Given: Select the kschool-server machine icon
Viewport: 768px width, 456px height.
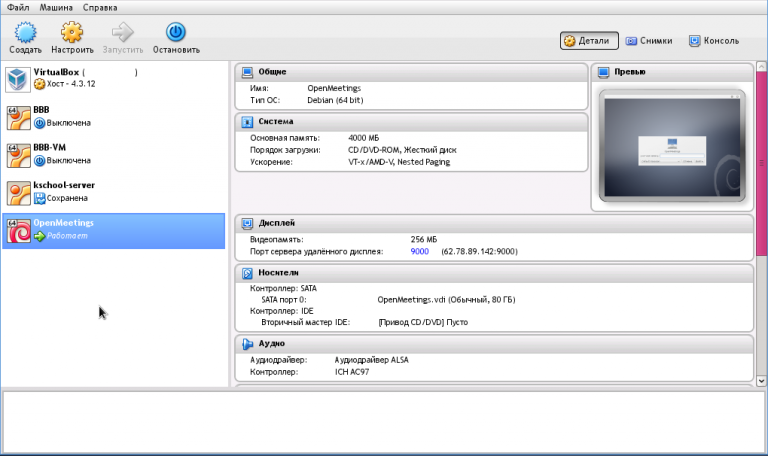Looking at the screenshot, I should point(19,193).
